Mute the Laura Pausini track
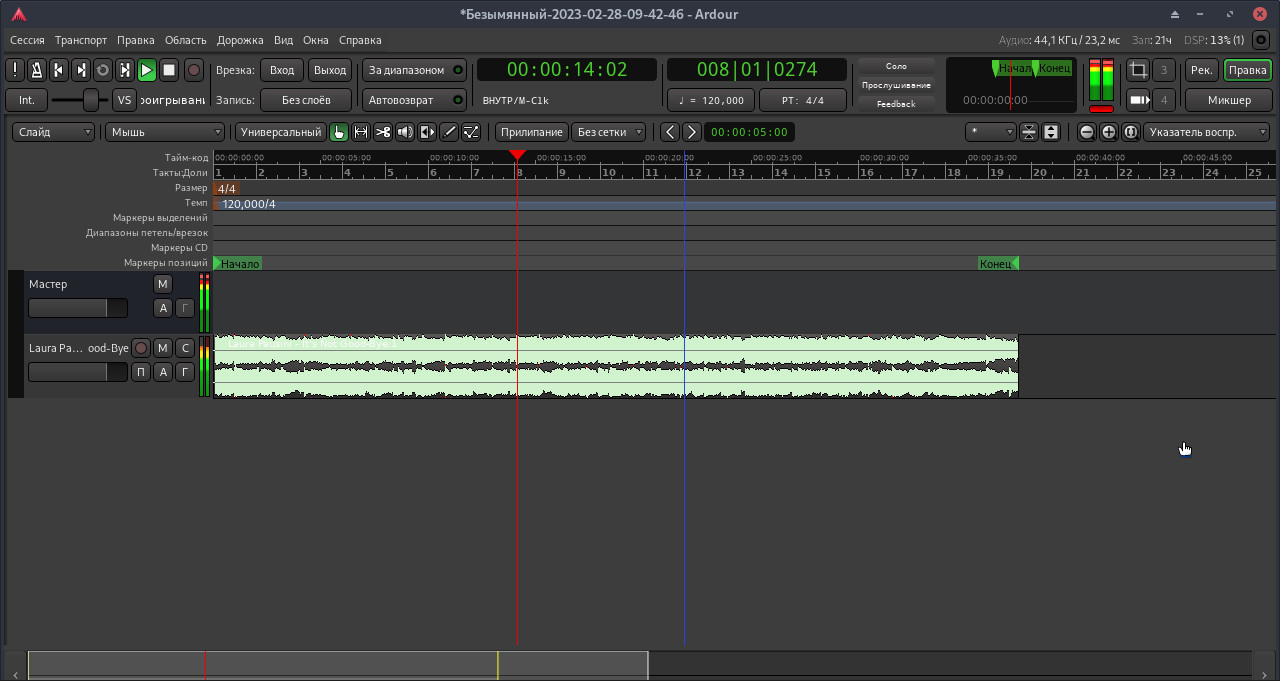The image size is (1280, 681). pyautogui.click(x=163, y=348)
